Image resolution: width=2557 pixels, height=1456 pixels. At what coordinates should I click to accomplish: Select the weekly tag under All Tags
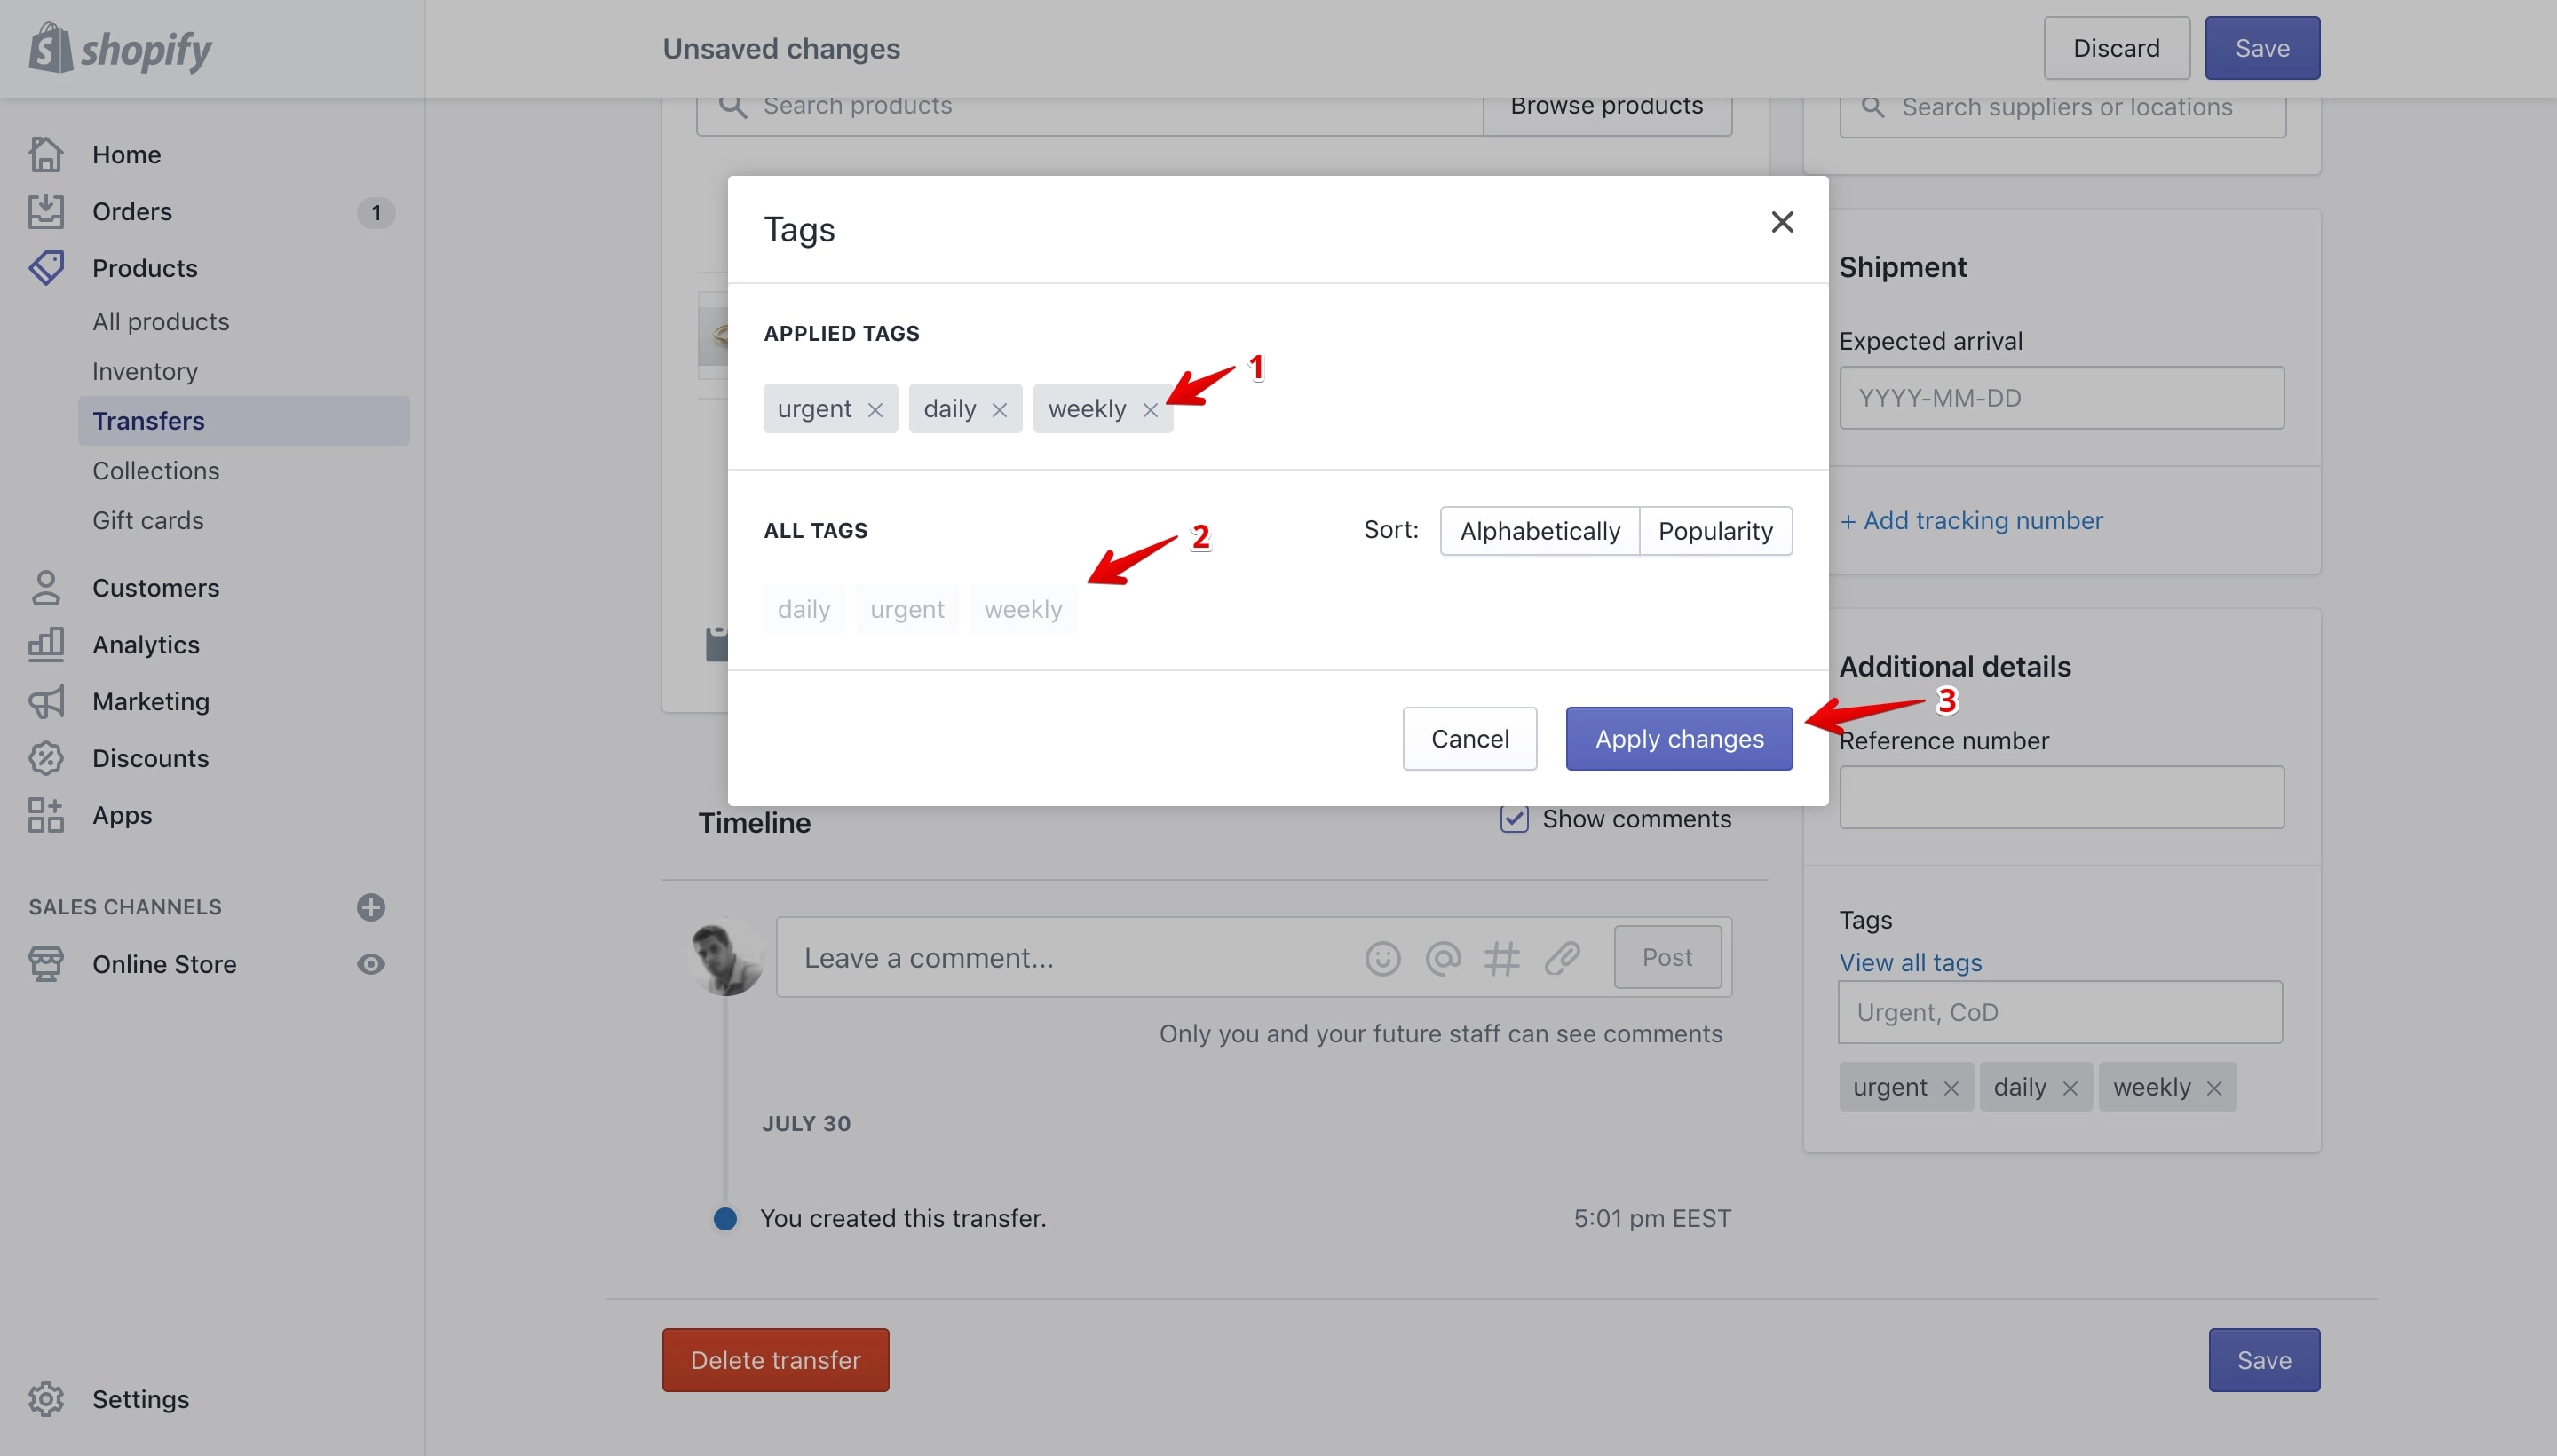(1023, 609)
